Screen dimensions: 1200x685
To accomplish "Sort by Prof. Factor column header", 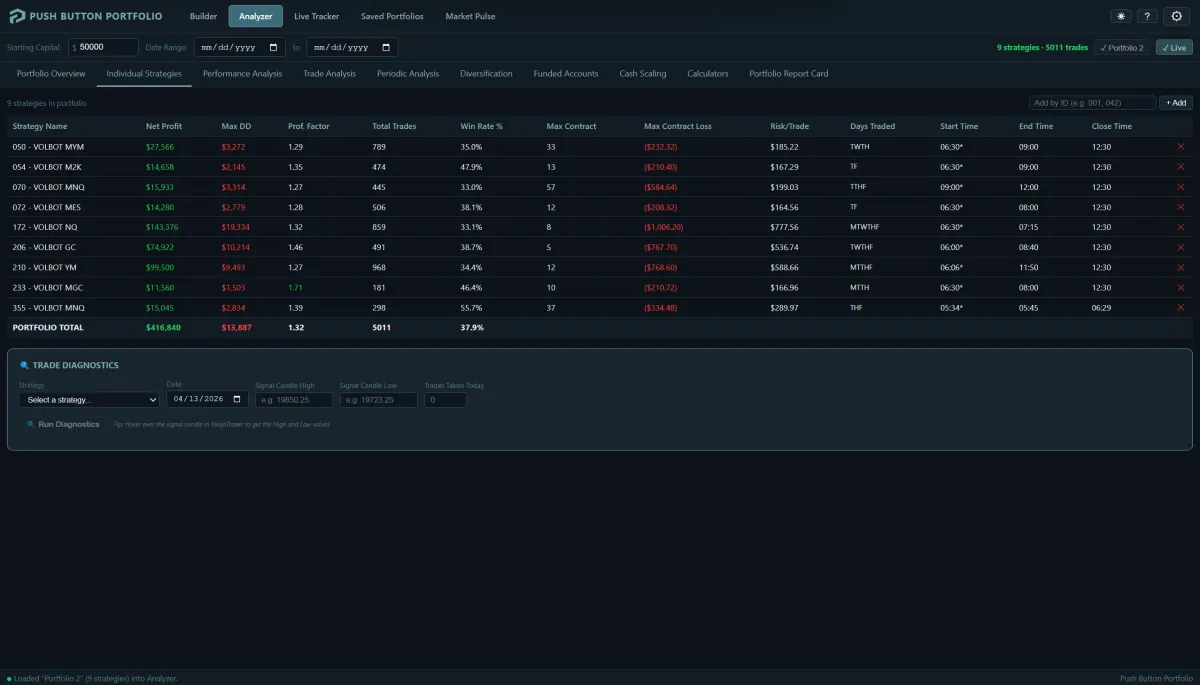I will click(x=308, y=127).
